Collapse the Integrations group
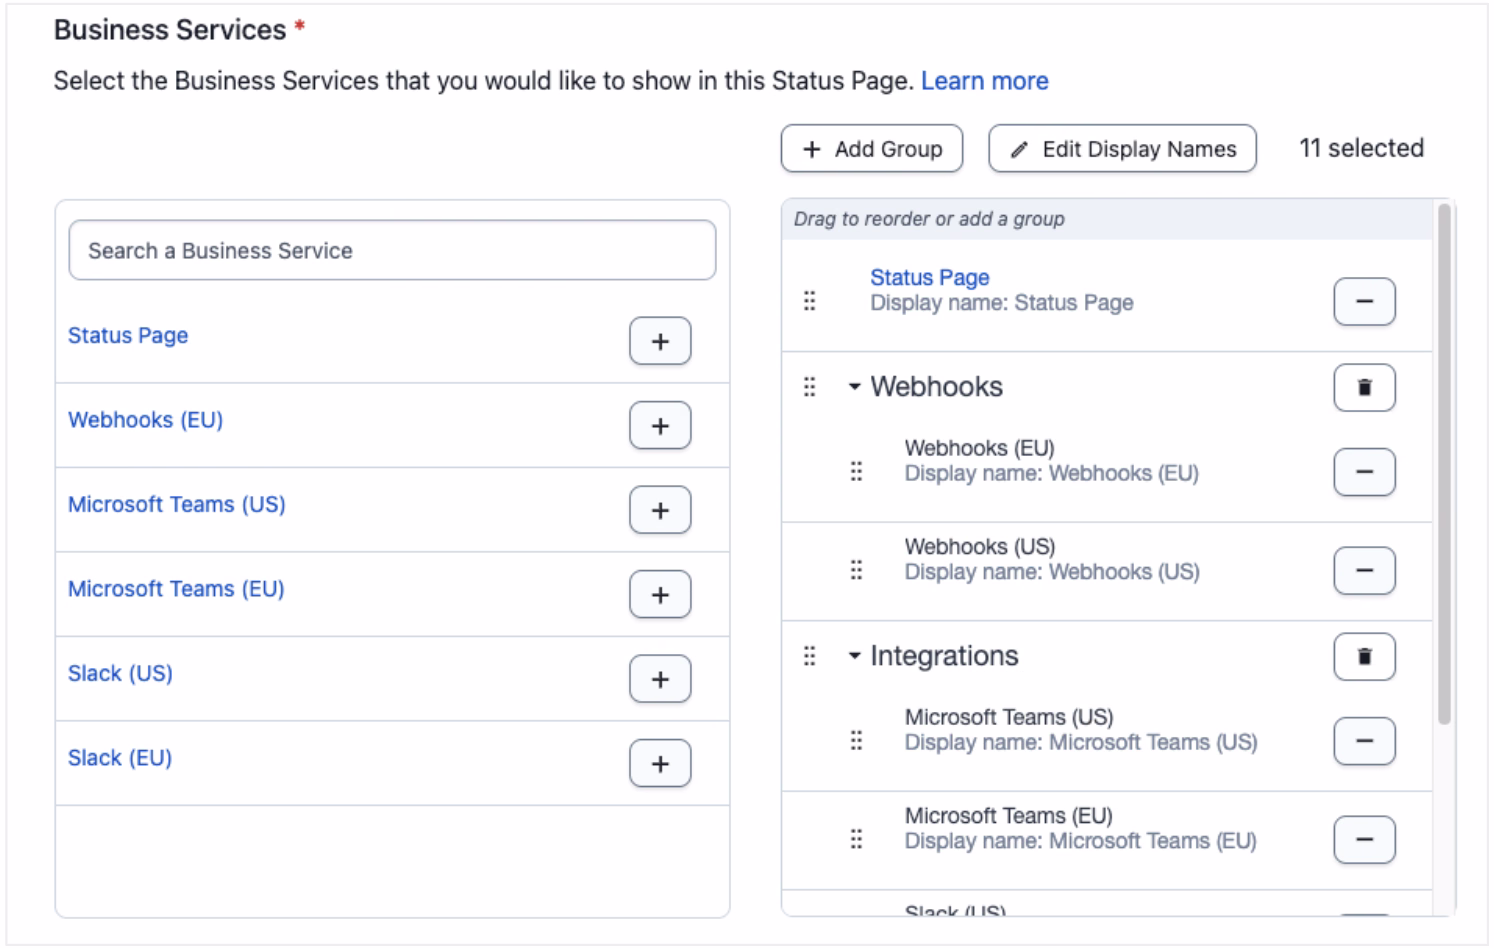This screenshot has width=1494, height=948. pos(854,657)
